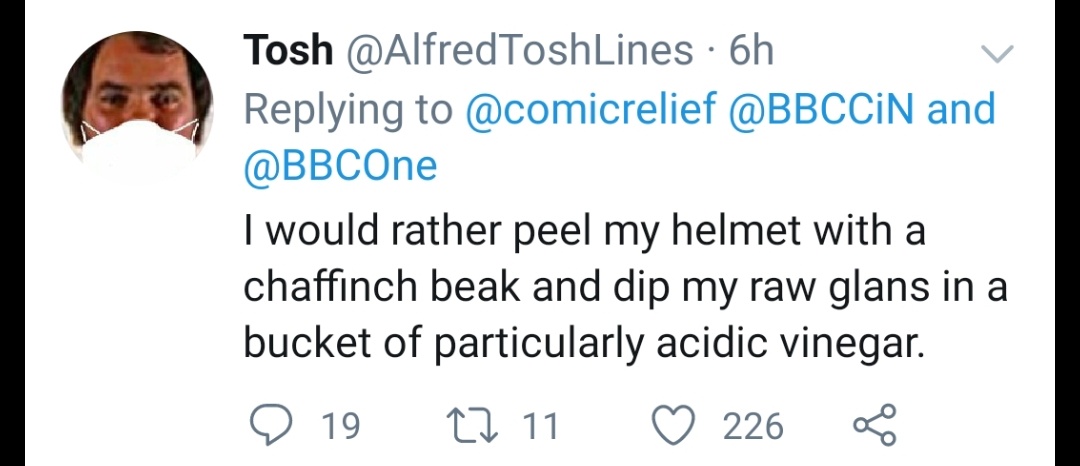Click the like count 226
Screen dimensions: 1080x466
tap(753, 428)
